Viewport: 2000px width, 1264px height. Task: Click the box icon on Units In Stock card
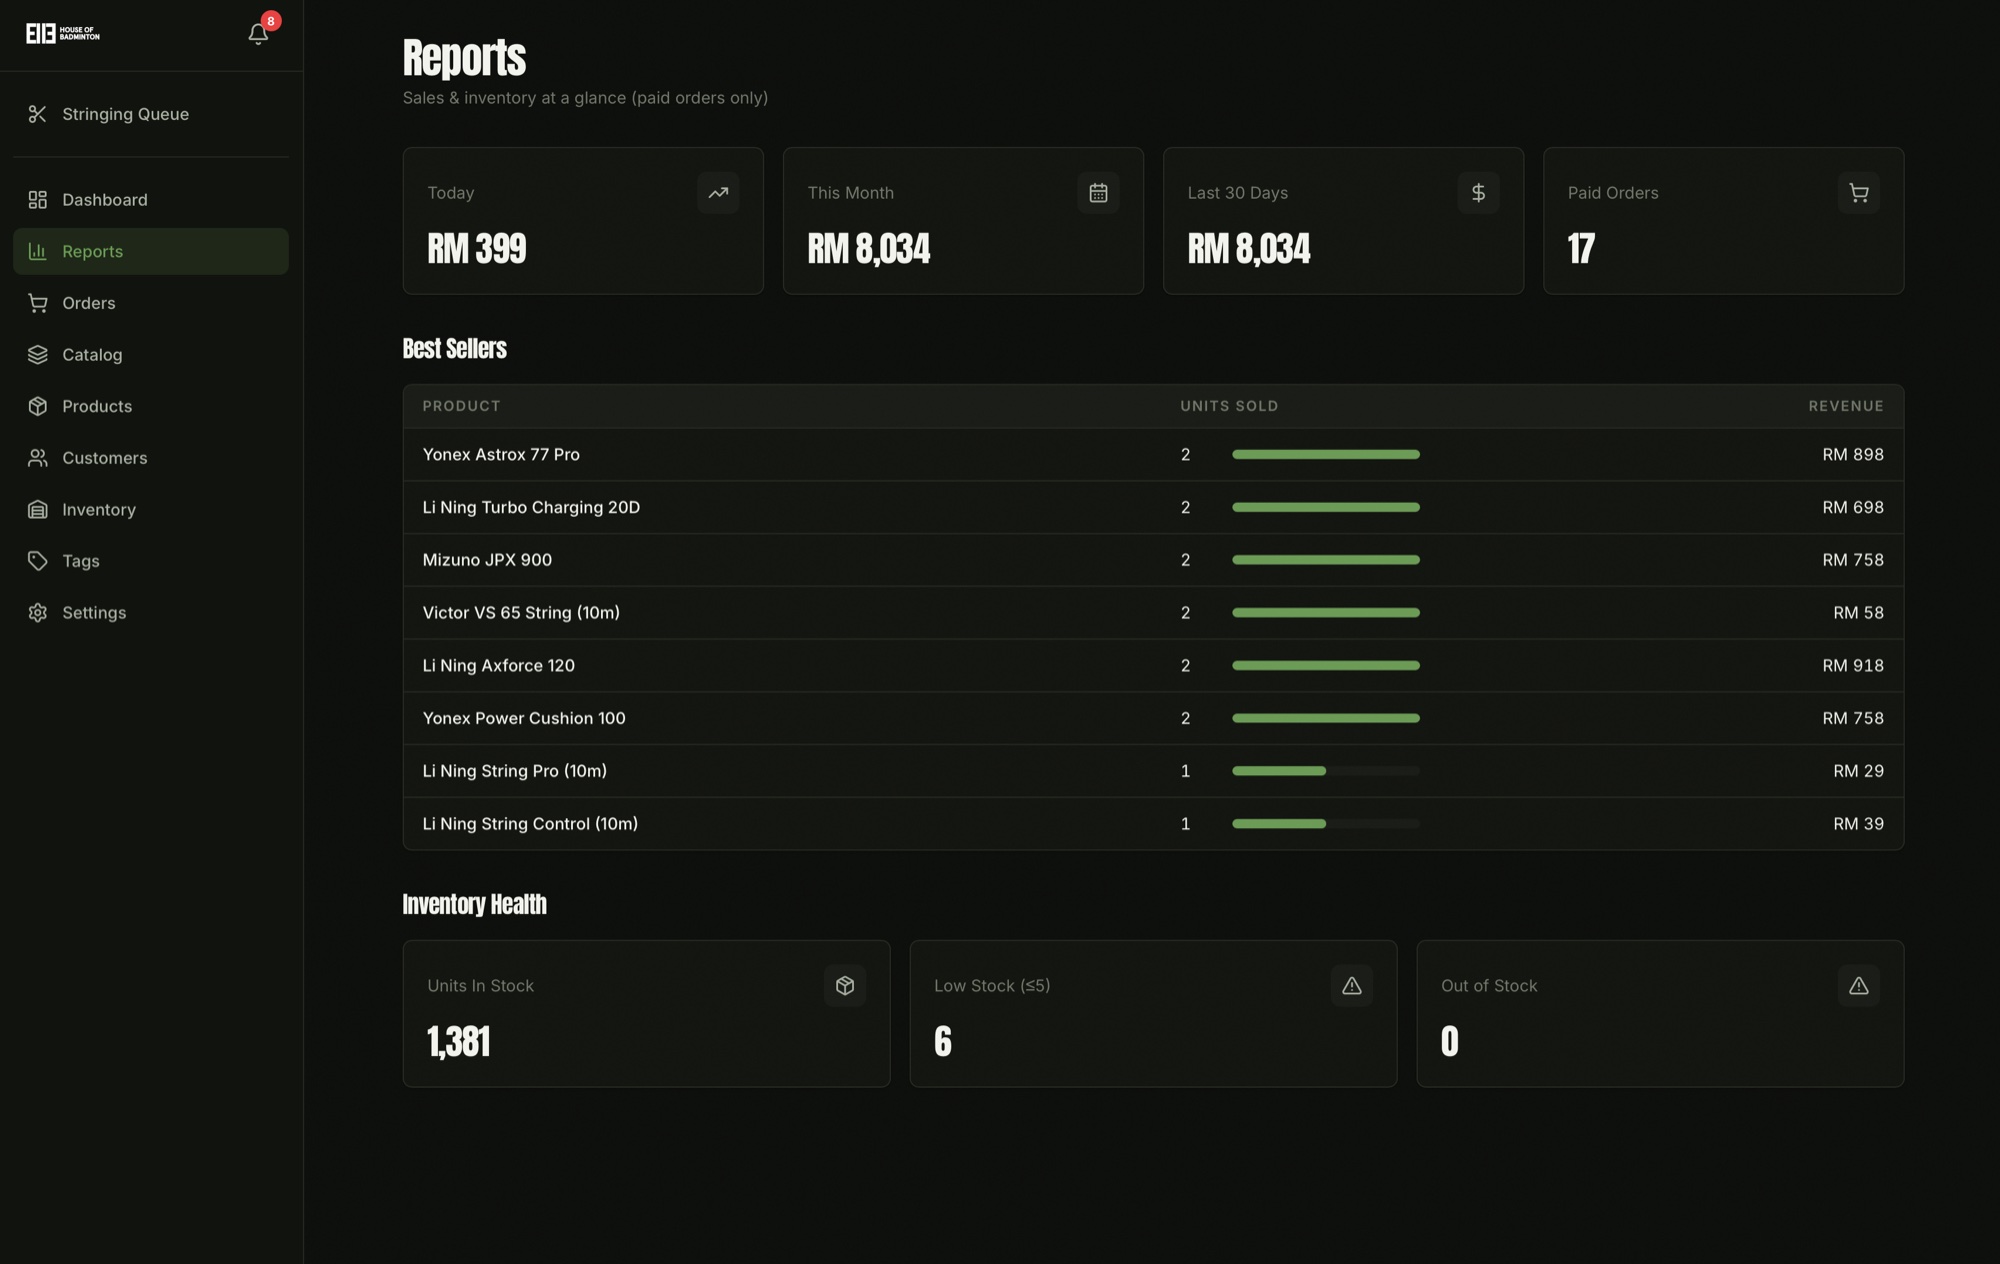845,986
